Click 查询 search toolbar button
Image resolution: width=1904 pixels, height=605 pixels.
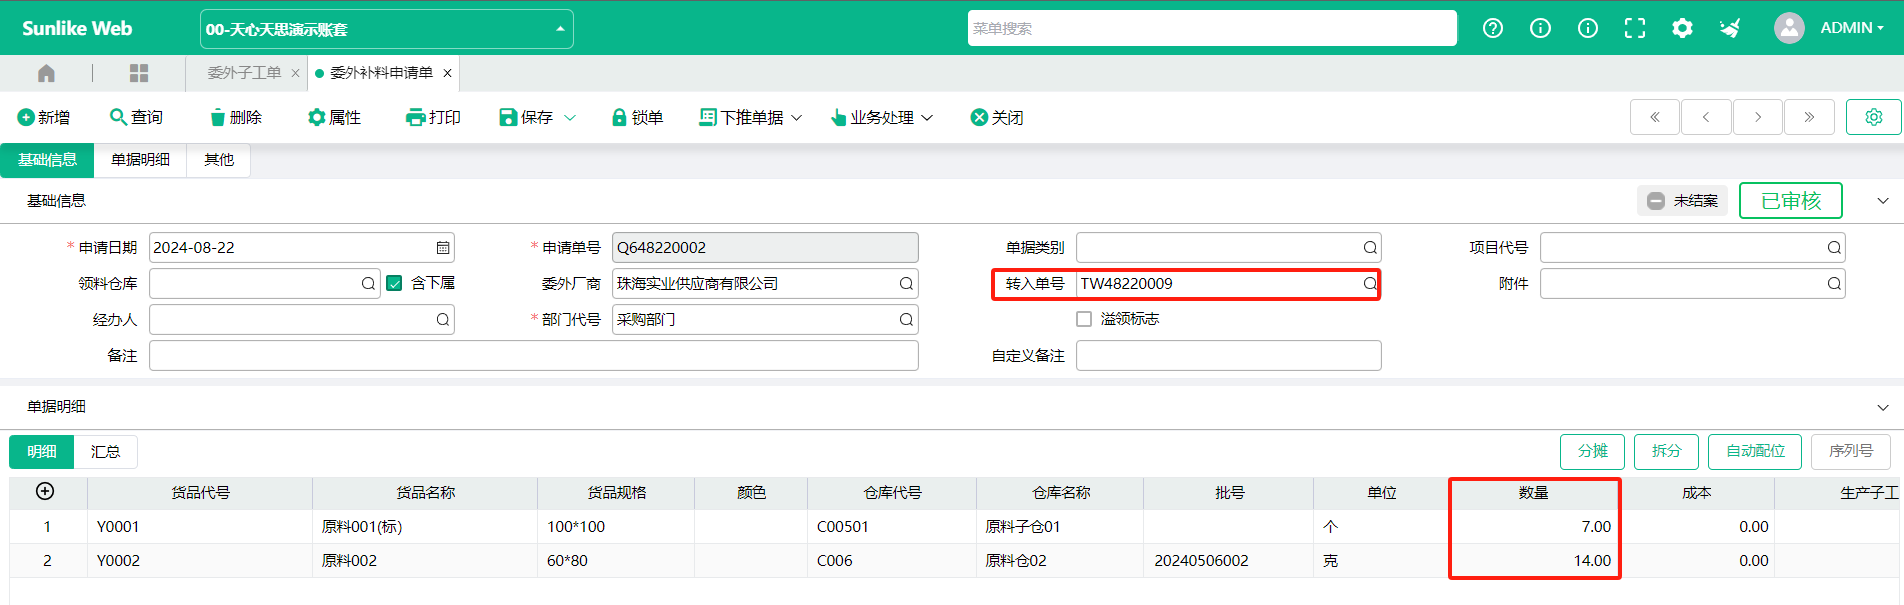(136, 117)
